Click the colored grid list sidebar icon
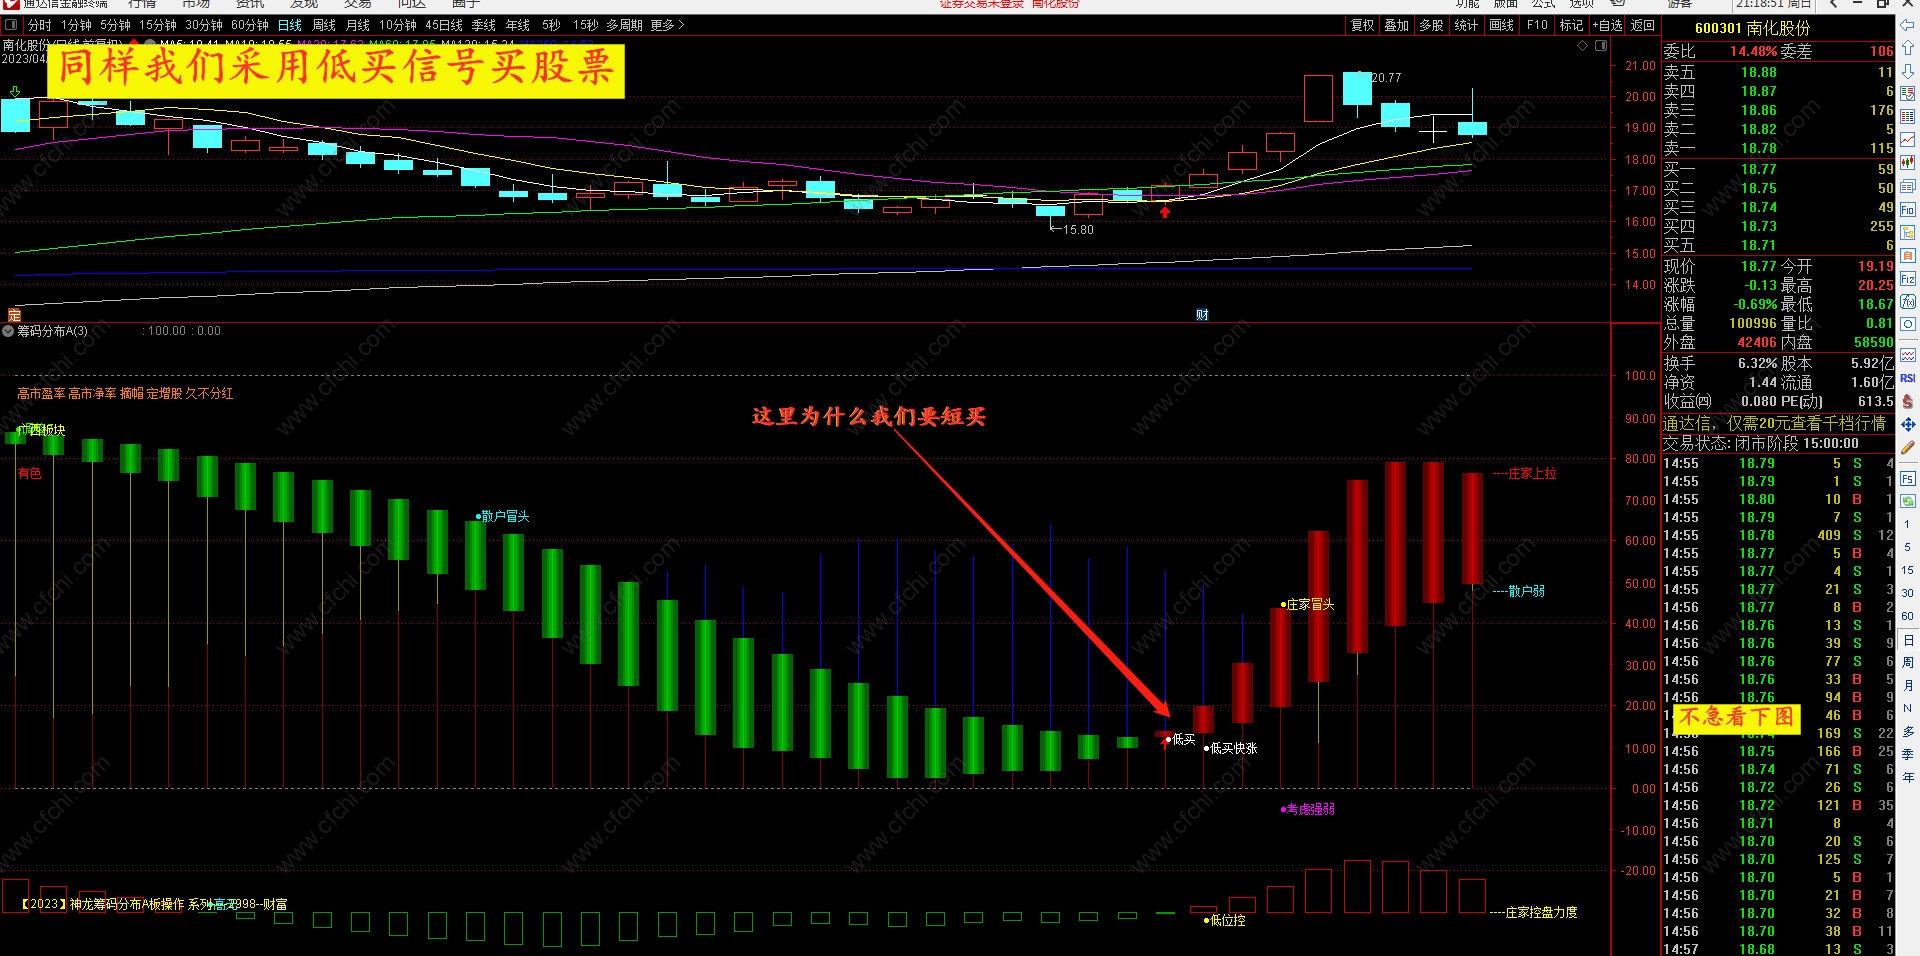This screenshot has width=1920, height=956. [x=1907, y=116]
